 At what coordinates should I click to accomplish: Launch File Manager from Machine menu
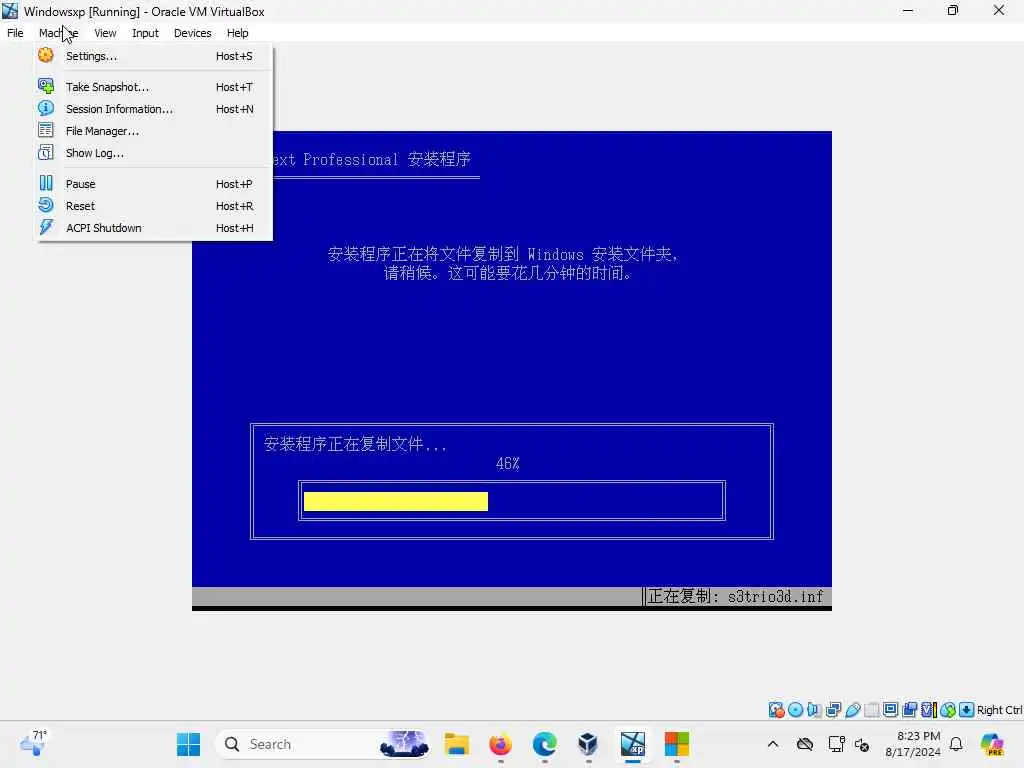154,131
